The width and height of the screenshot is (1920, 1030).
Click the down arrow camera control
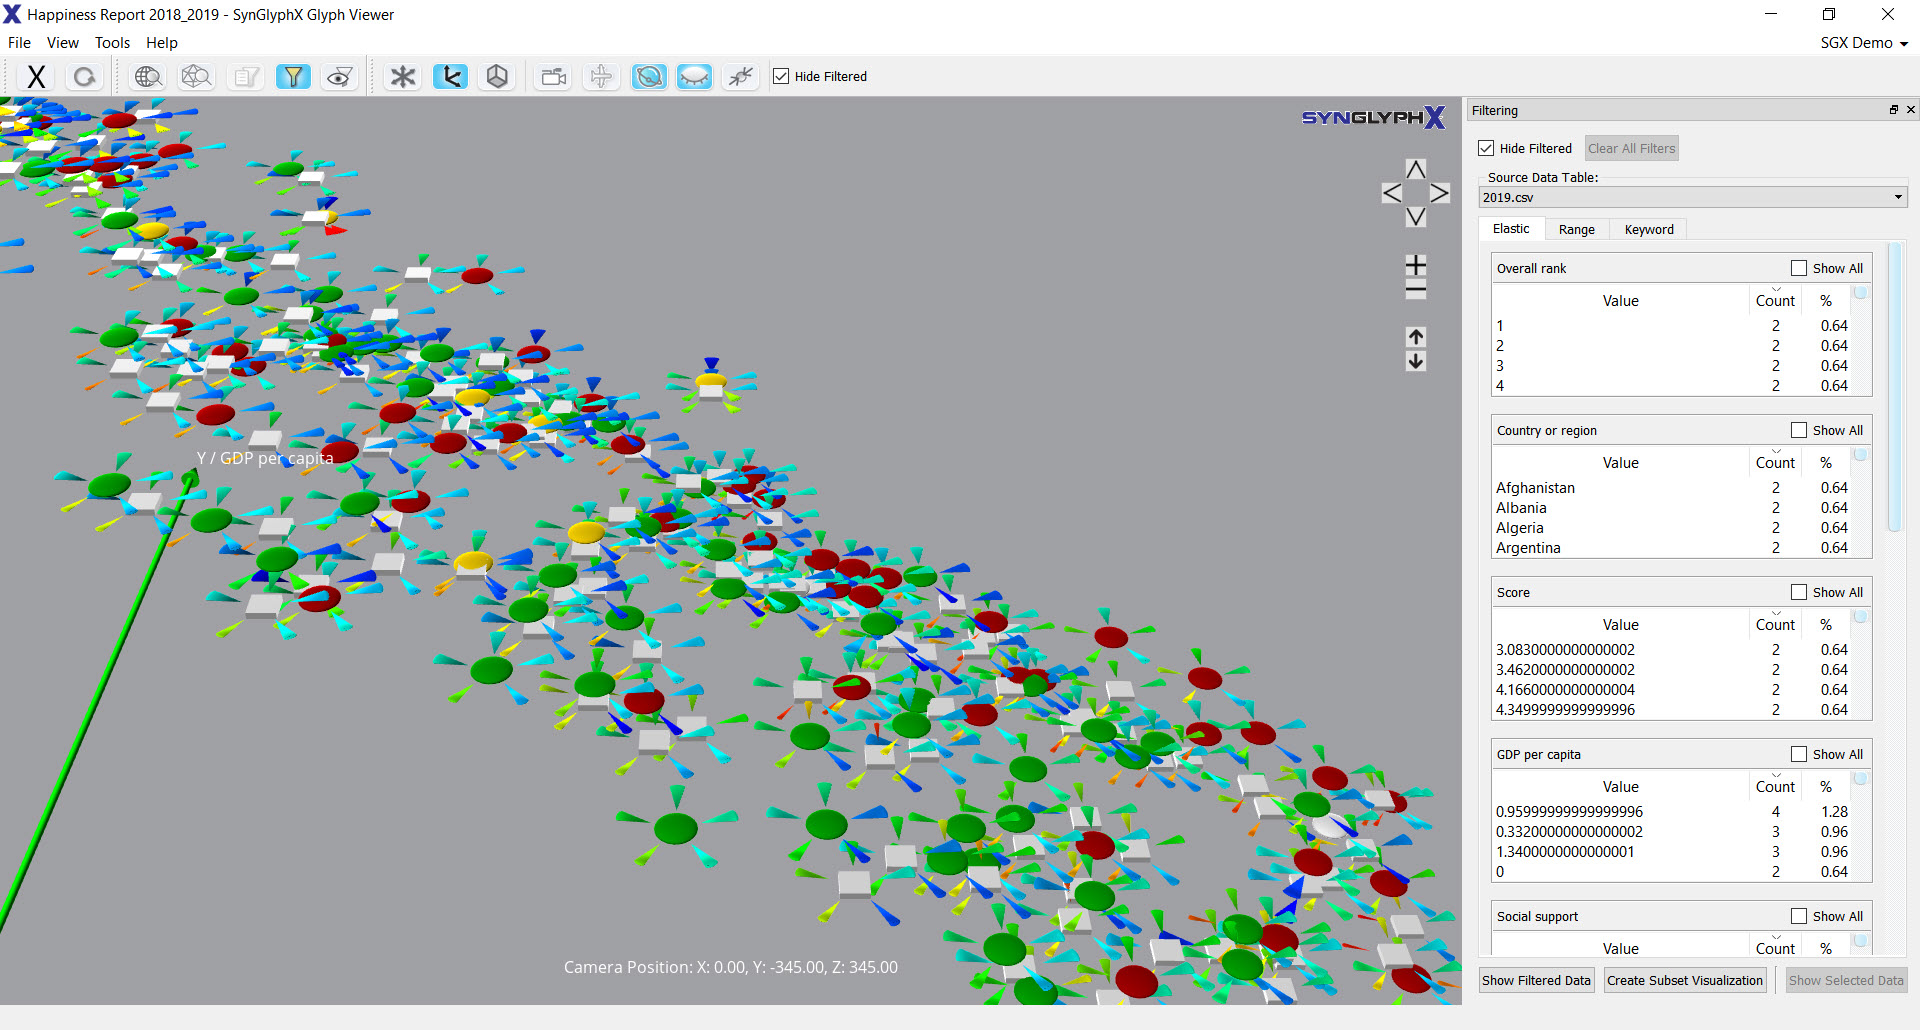[1416, 361]
